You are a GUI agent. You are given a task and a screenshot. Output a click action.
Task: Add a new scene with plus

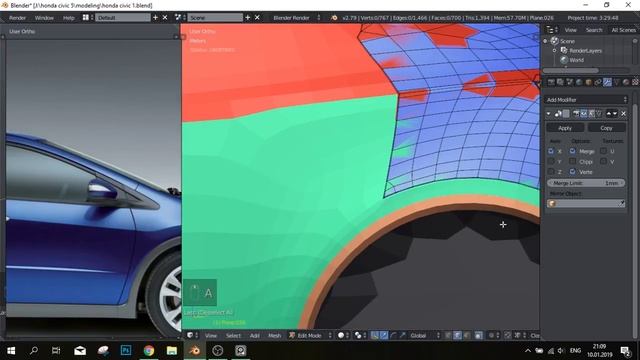pyautogui.click(x=247, y=18)
